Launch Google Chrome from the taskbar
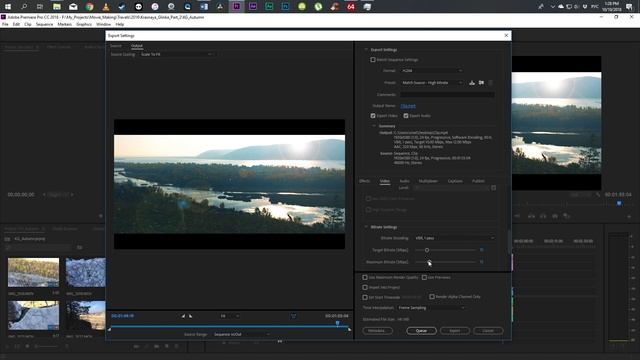Image resolution: width=640 pixels, height=360 pixels. pyautogui.click(x=89, y=7)
